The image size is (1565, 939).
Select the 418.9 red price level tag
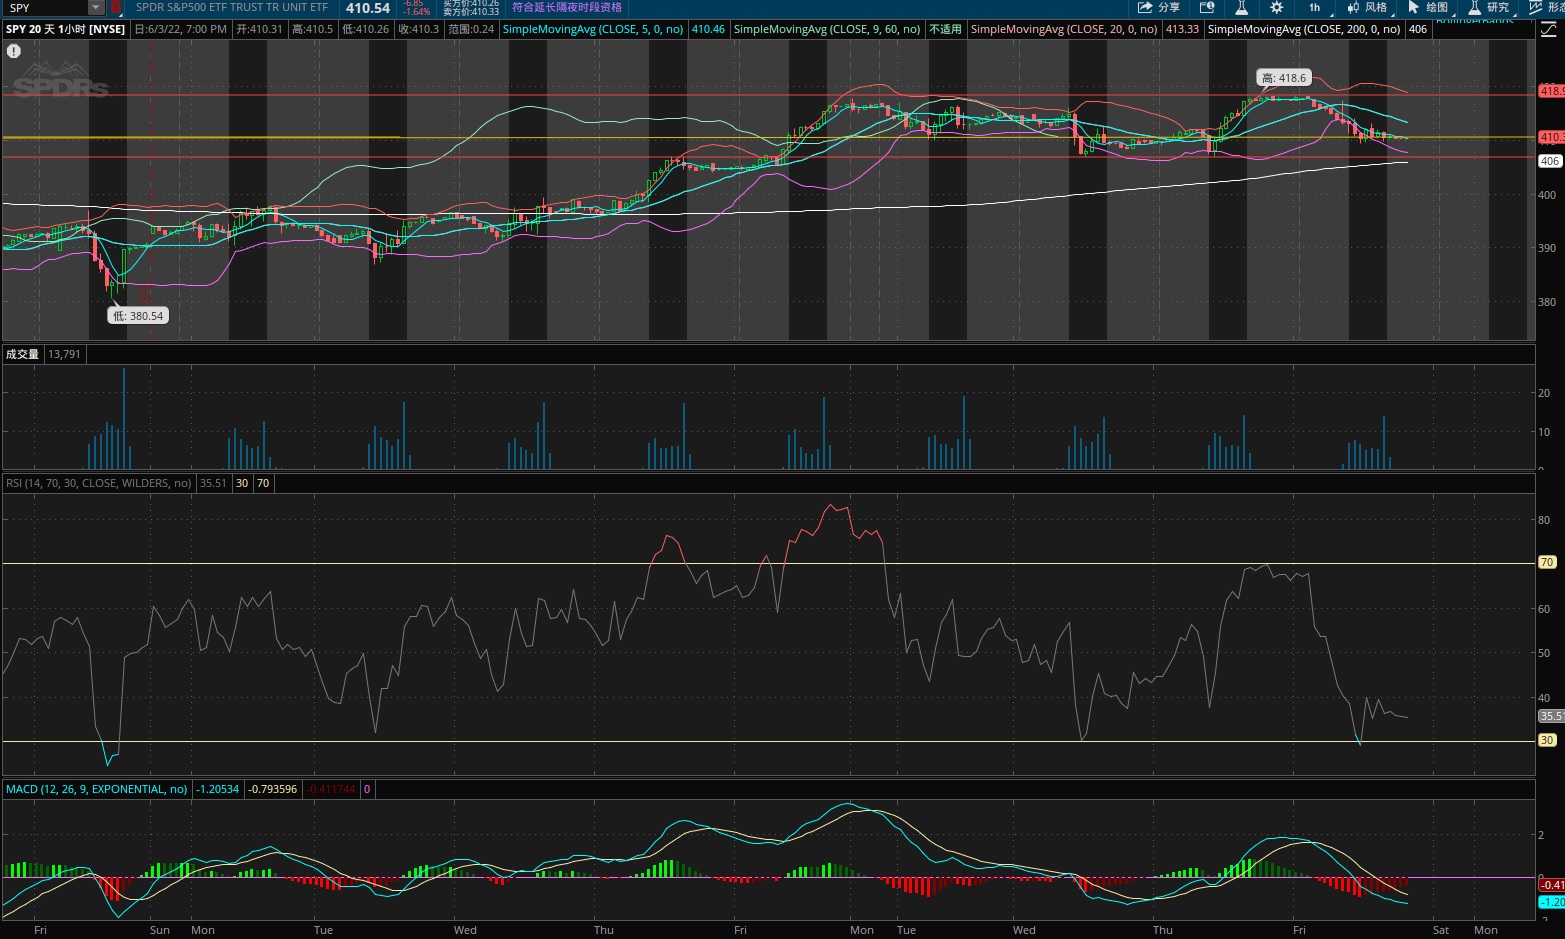click(x=1552, y=91)
